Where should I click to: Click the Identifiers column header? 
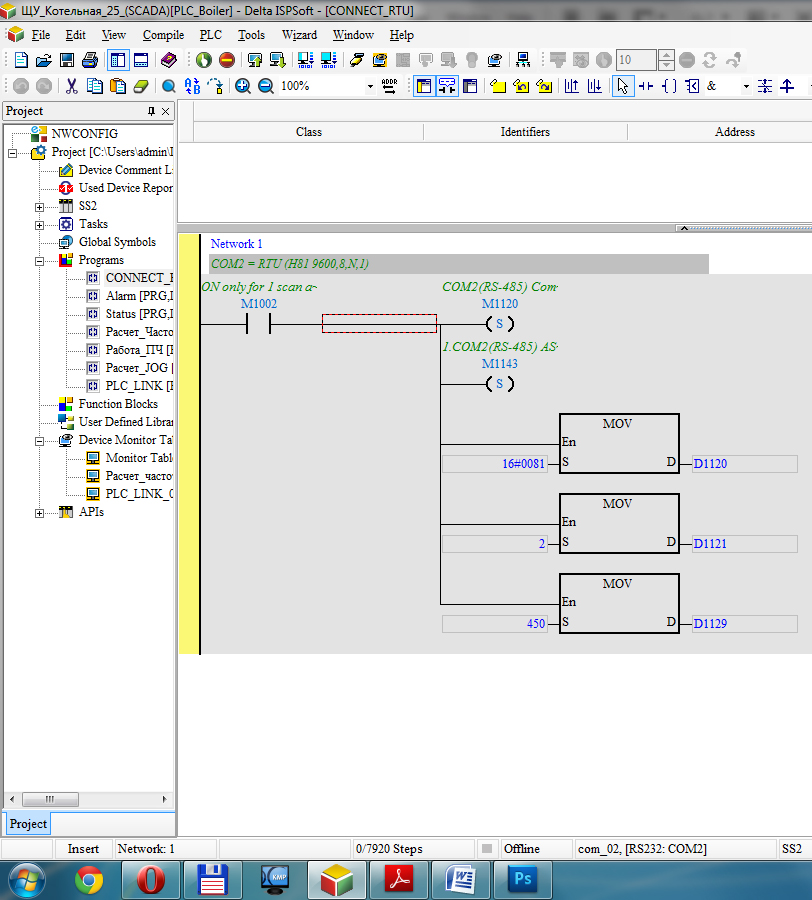click(x=525, y=132)
